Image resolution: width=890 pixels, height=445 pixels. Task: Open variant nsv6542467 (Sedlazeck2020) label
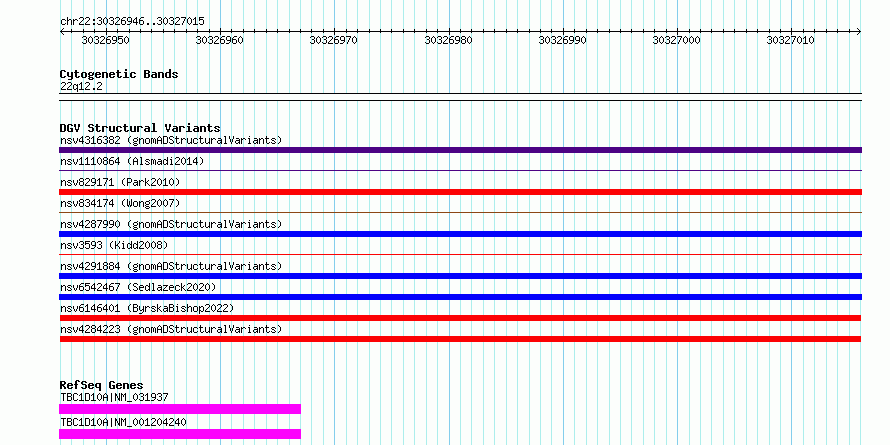pos(138,287)
